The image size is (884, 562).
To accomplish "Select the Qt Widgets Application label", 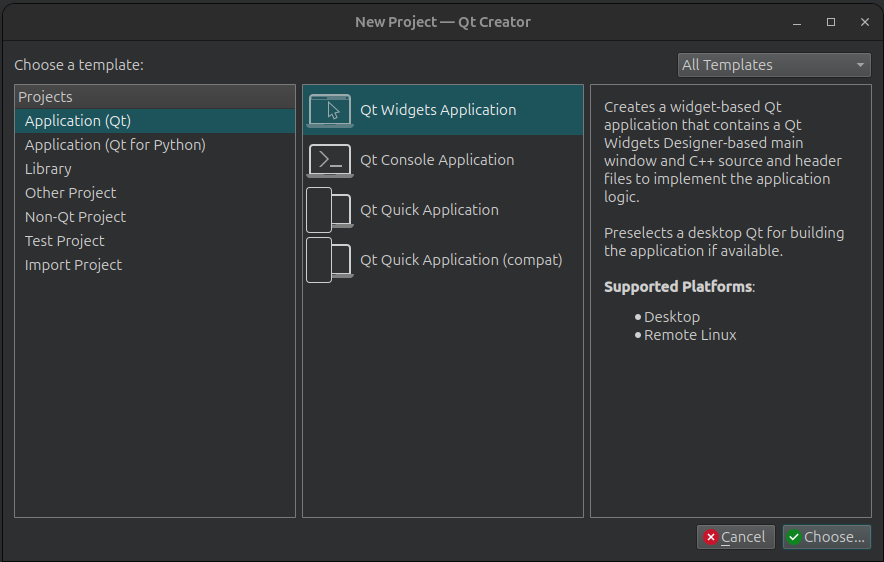I will pos(438,110).
